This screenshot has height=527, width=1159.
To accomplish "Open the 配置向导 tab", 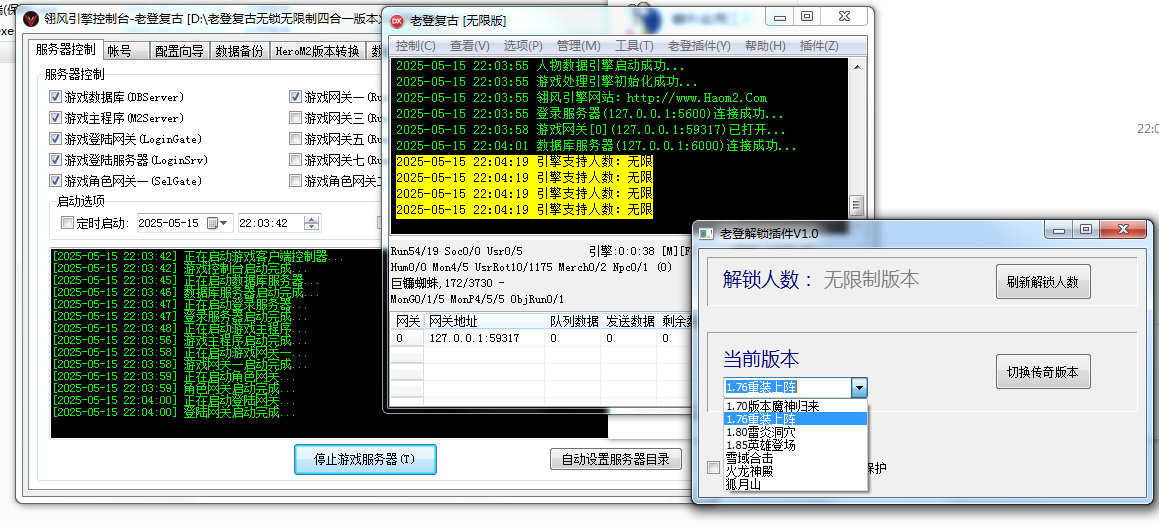I will (179, 51).
